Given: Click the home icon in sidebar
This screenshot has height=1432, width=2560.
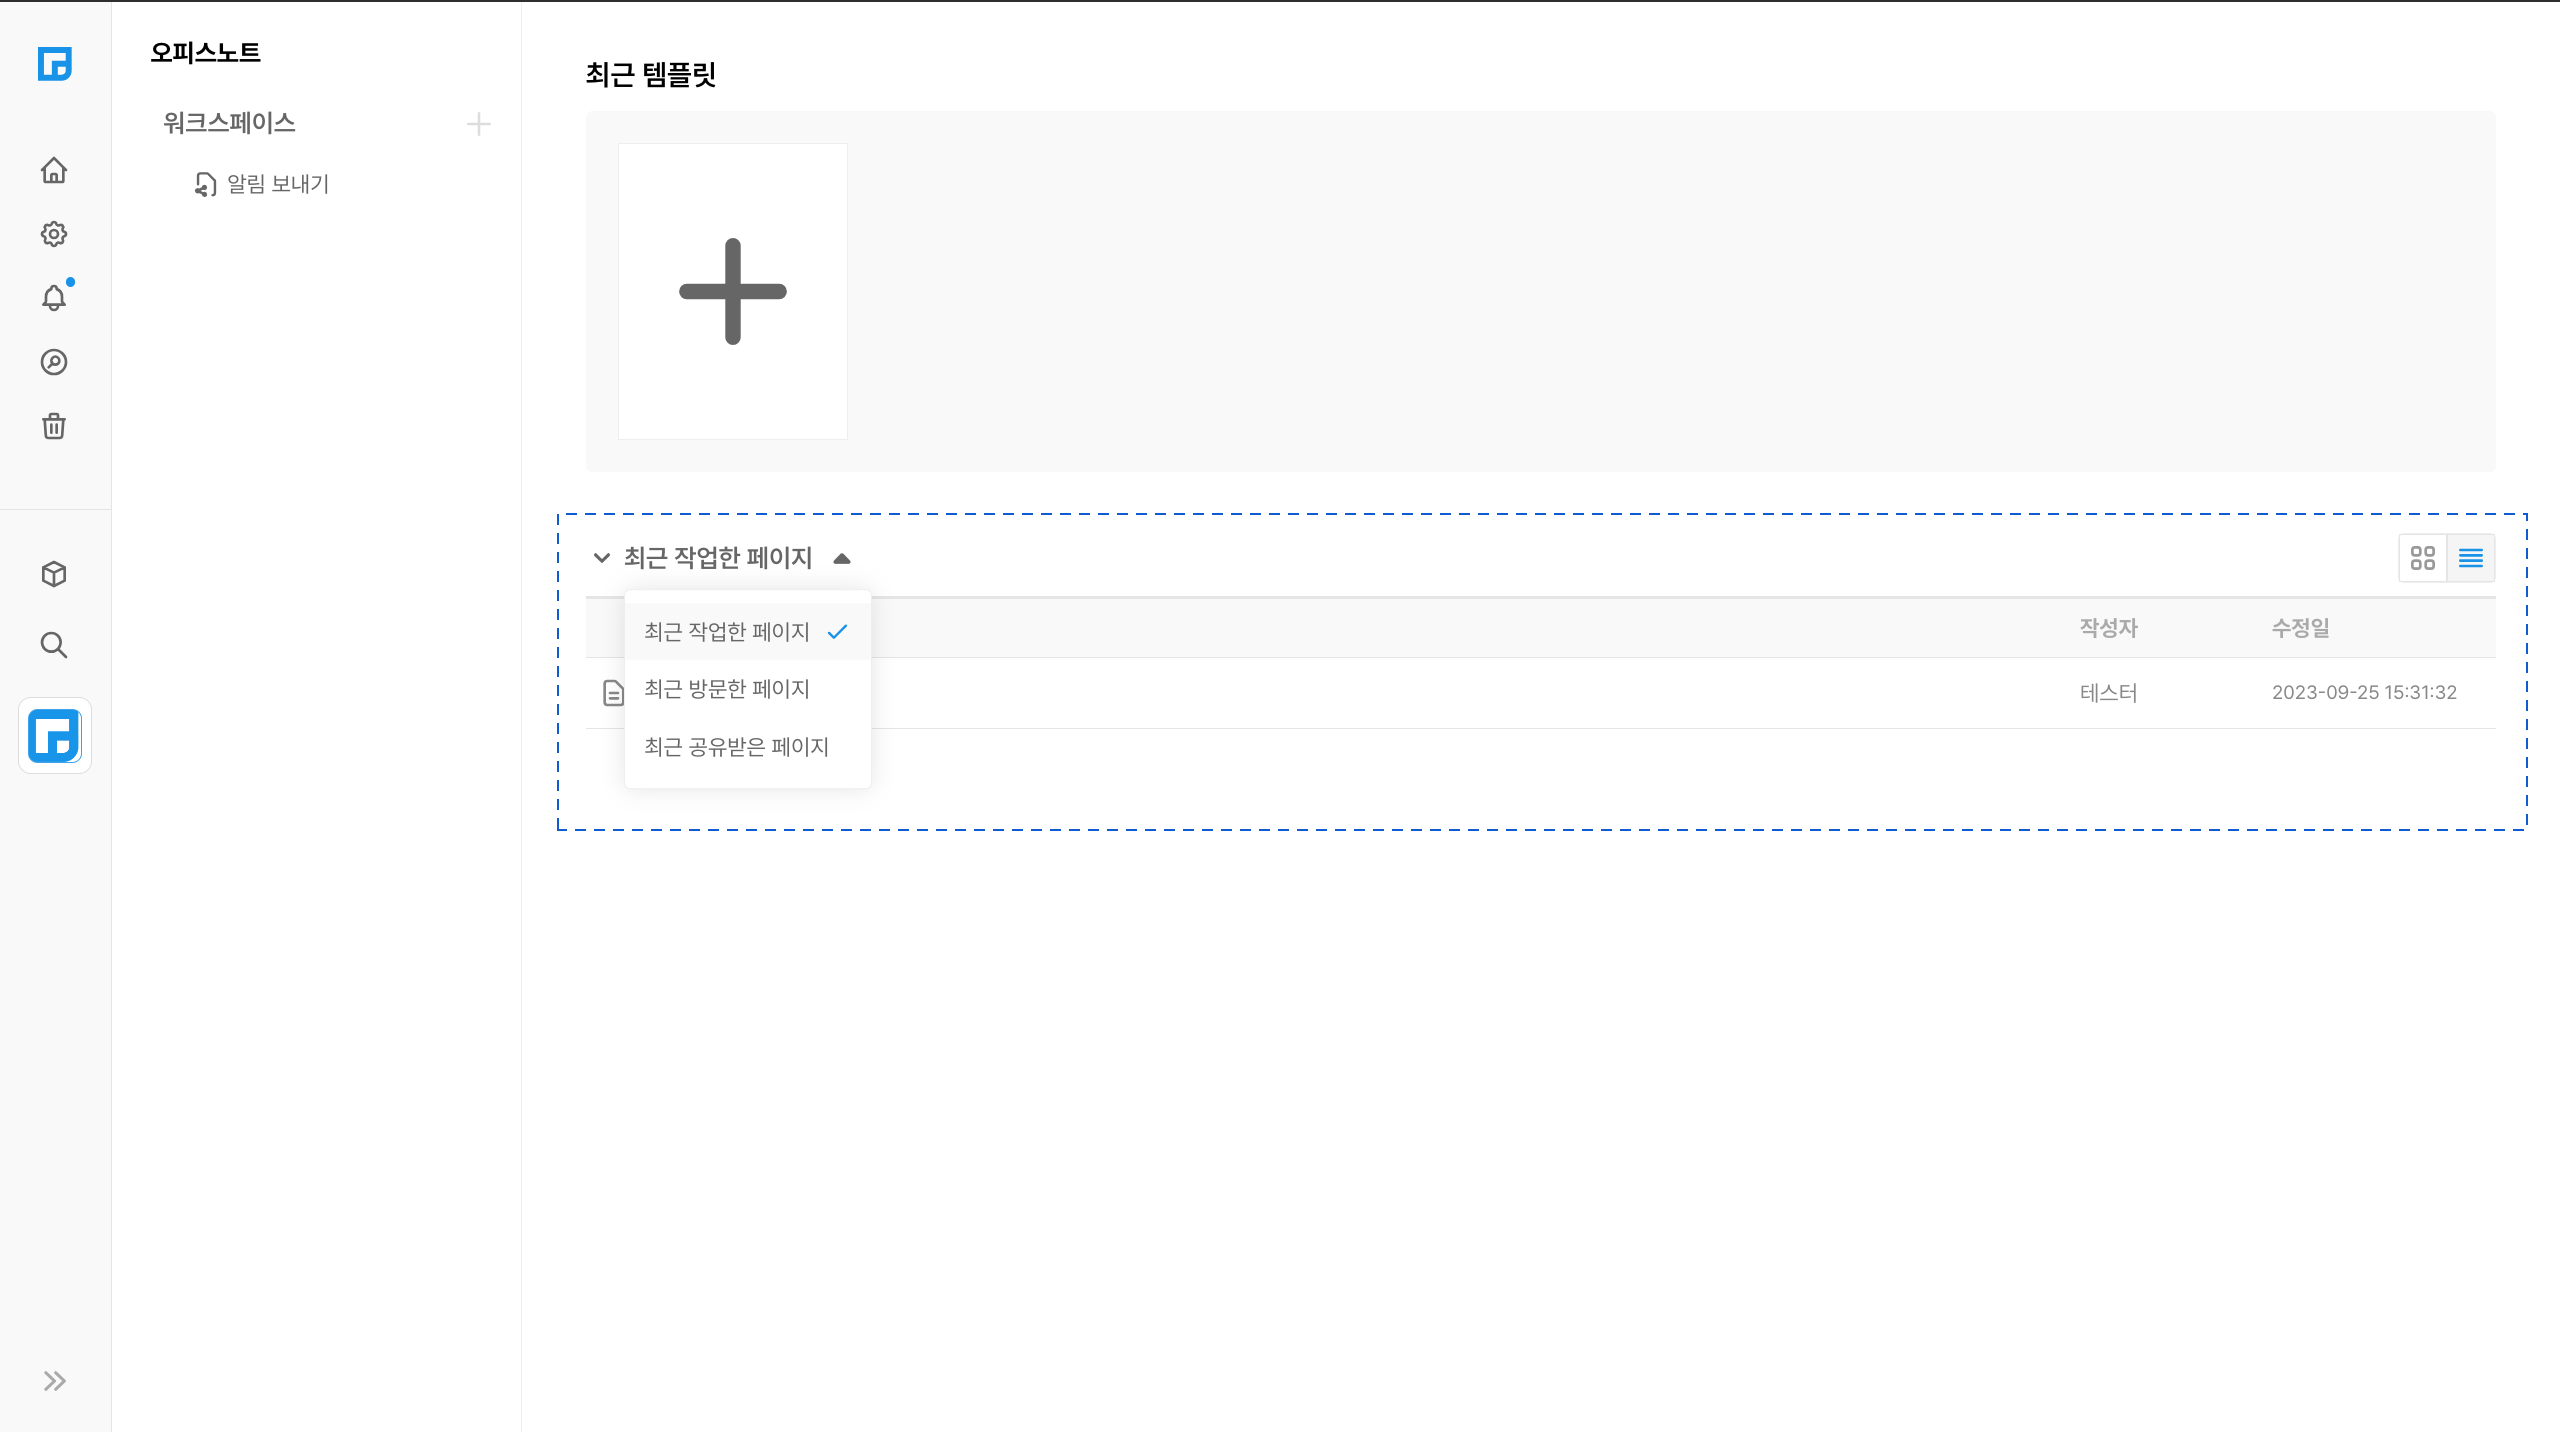Looking at the screenshot, I should pyautogui.click(x=54, y=170).
